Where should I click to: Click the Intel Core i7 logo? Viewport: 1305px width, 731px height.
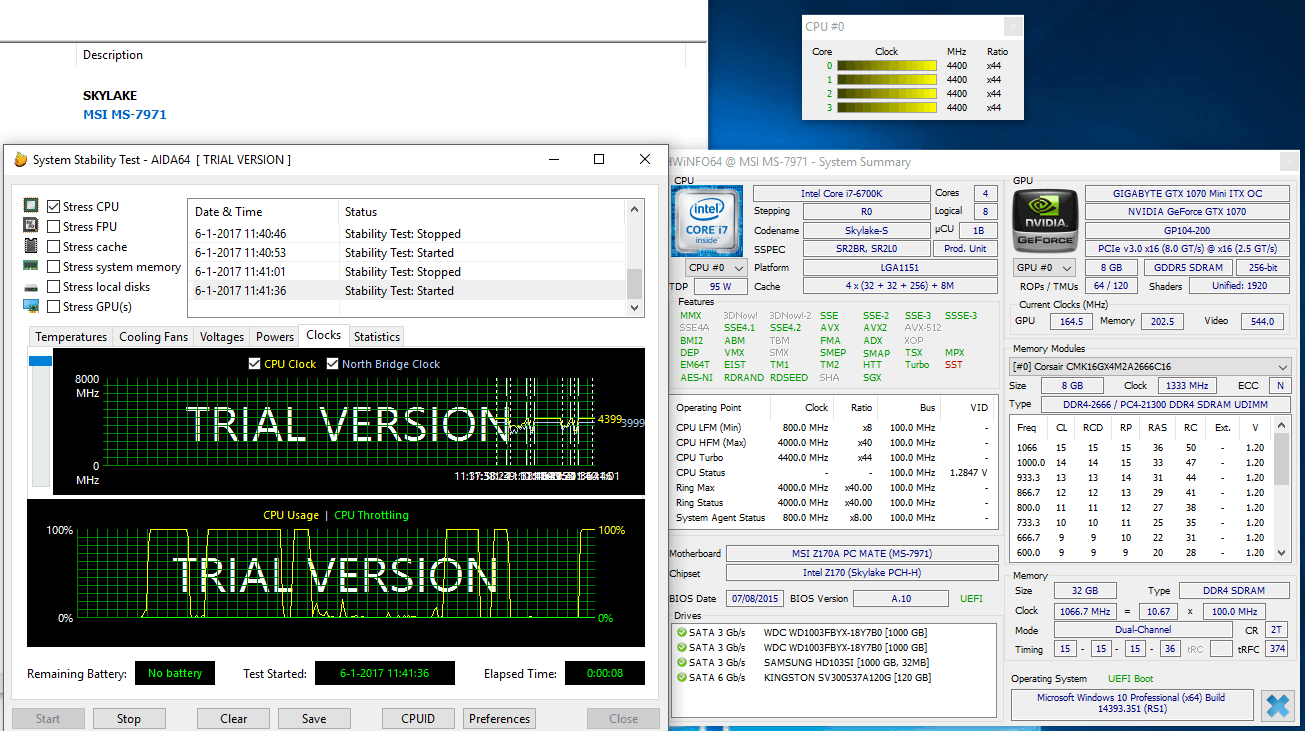click(707, 223)
